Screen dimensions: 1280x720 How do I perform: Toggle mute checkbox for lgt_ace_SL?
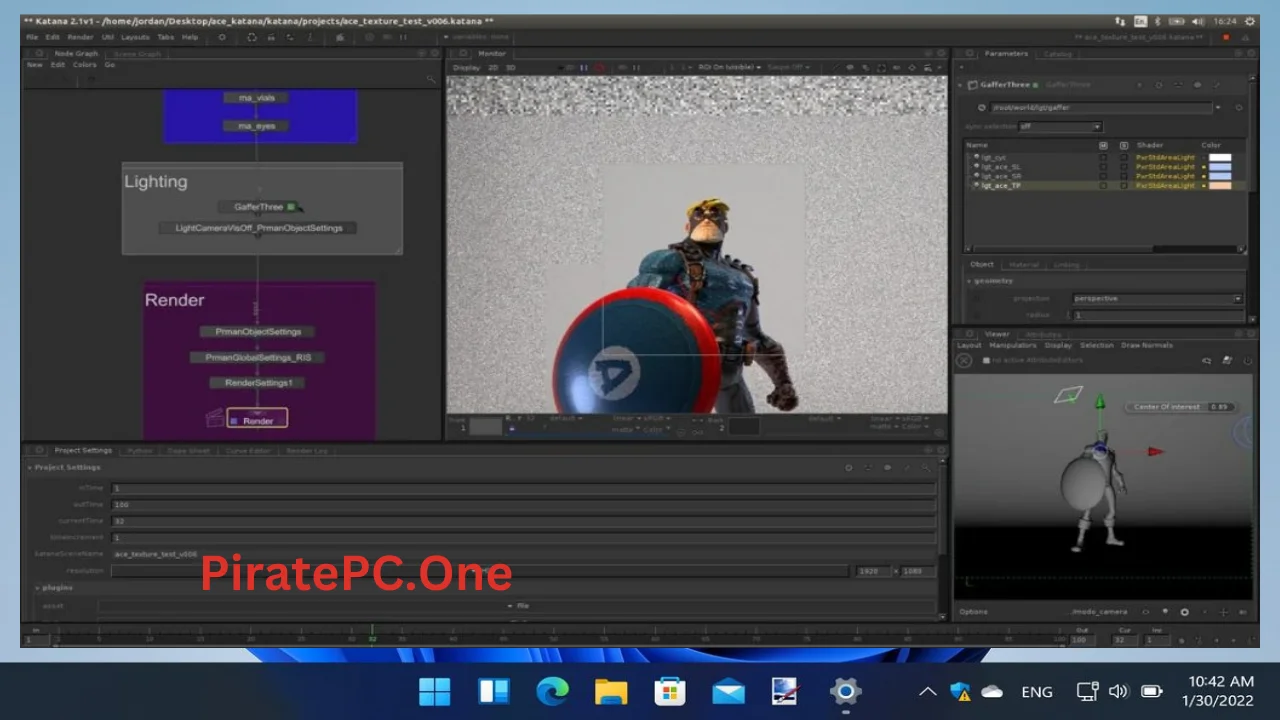[1103, 167]
